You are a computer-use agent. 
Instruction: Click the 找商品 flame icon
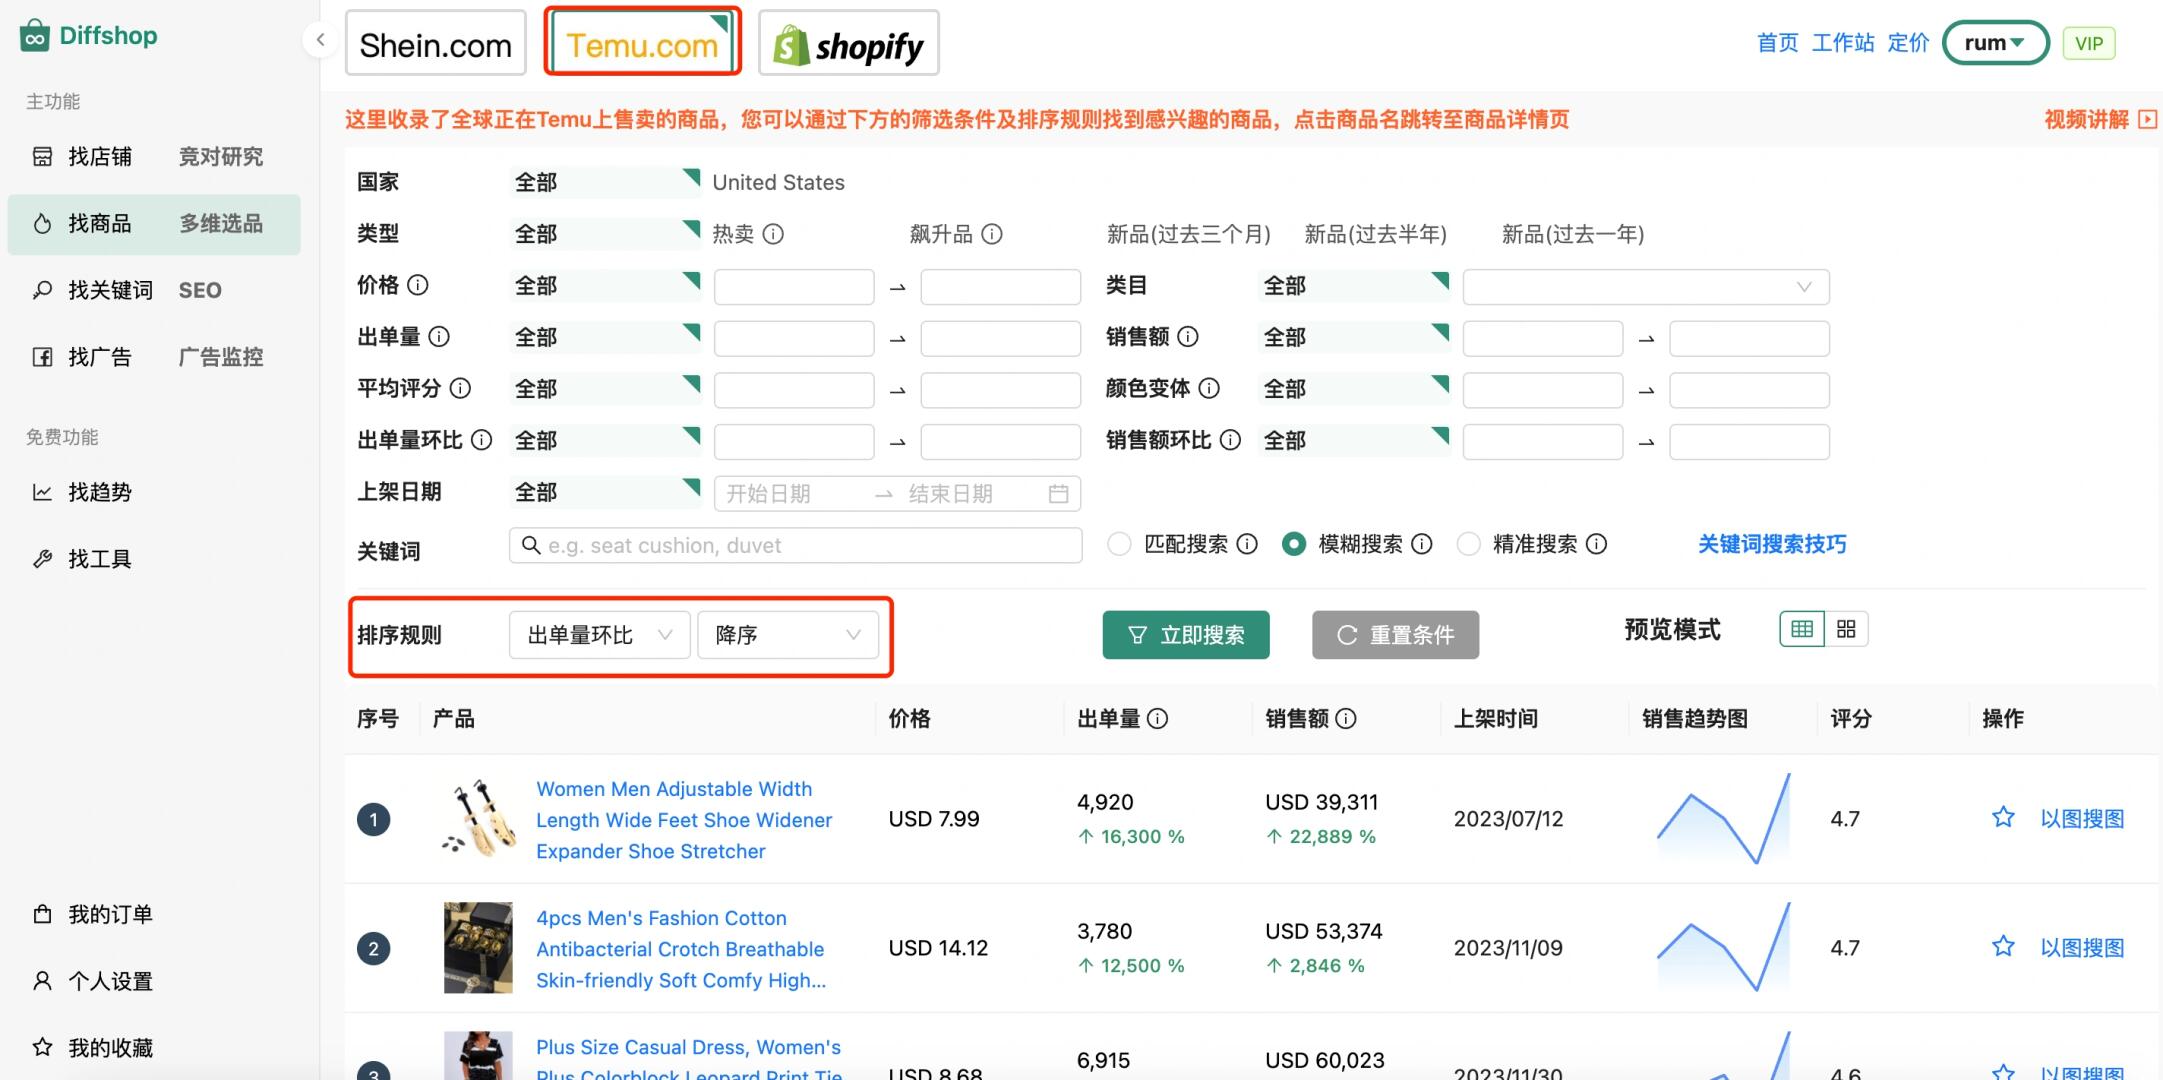click(42, 223)
